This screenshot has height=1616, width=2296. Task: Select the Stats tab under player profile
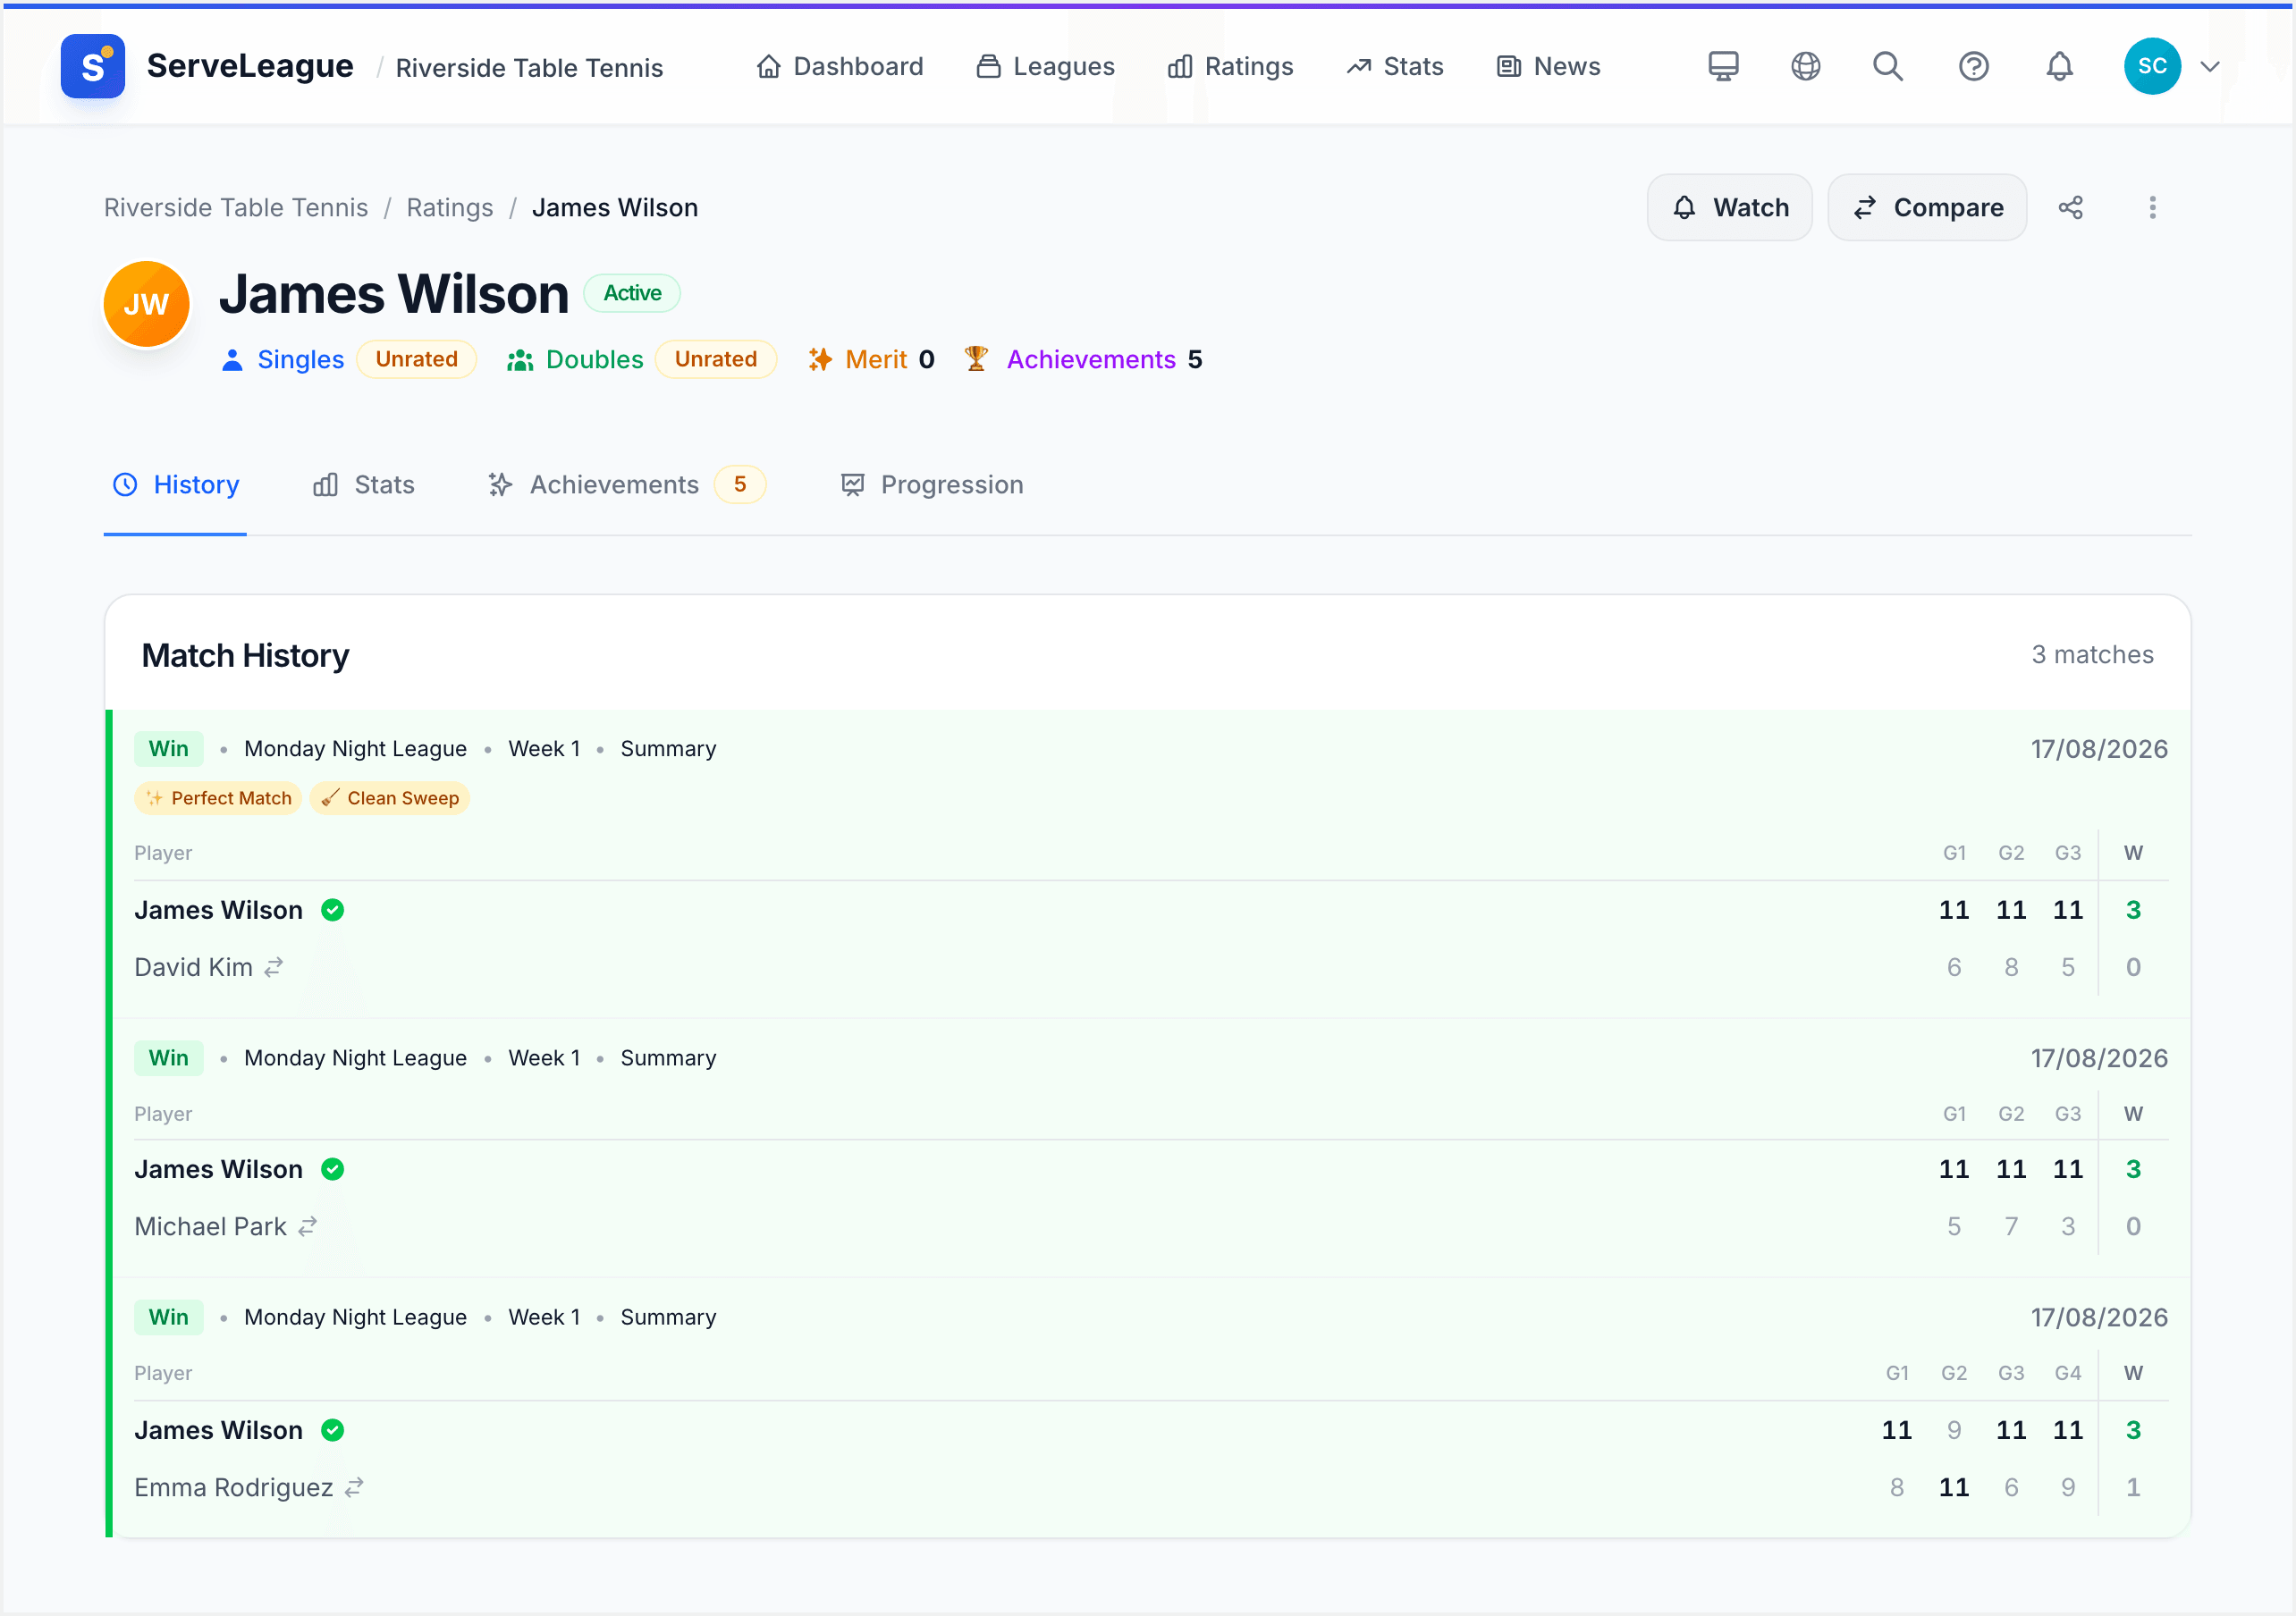[x=364, y=485]
